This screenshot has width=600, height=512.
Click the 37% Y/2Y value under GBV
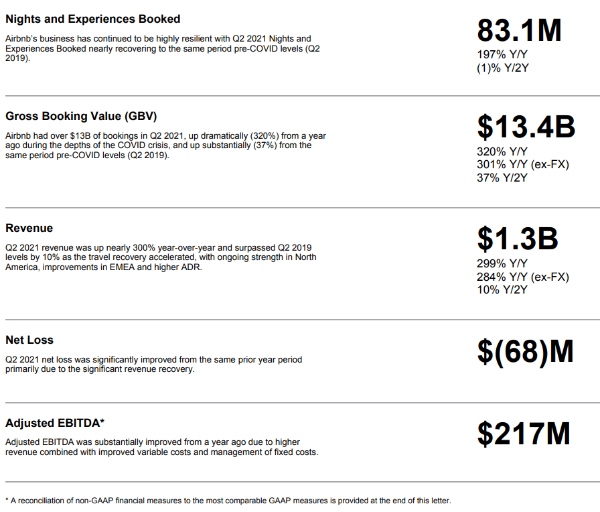pyautogui.click(x=502, y=178)
